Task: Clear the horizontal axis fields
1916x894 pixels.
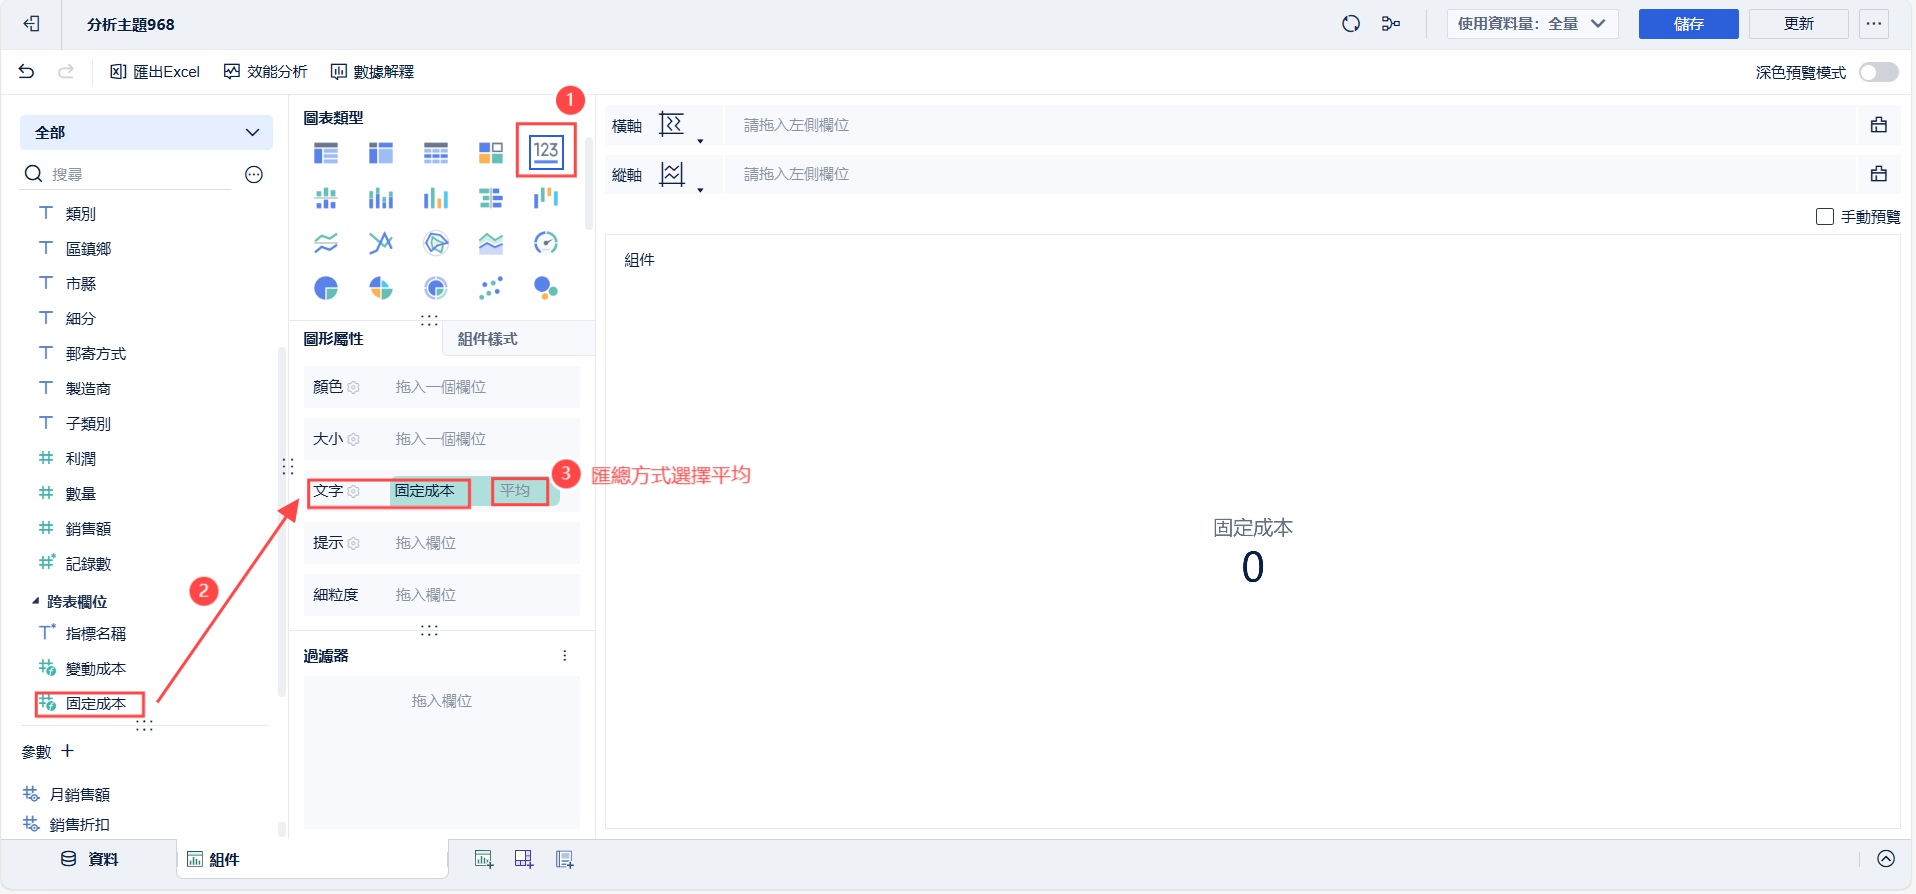Action: pyautogui.click(x=1879, y=125)
